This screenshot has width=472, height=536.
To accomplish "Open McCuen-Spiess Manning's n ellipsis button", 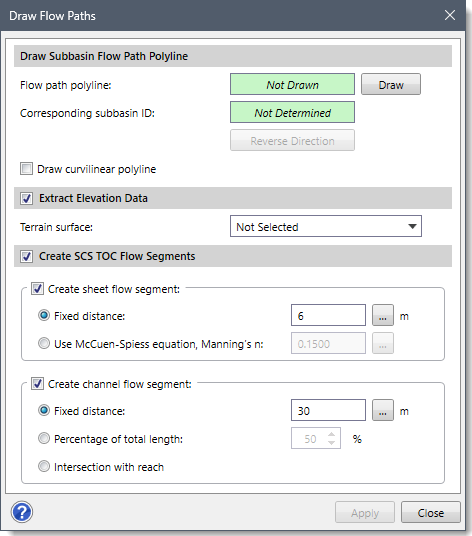I will [383, 343].
